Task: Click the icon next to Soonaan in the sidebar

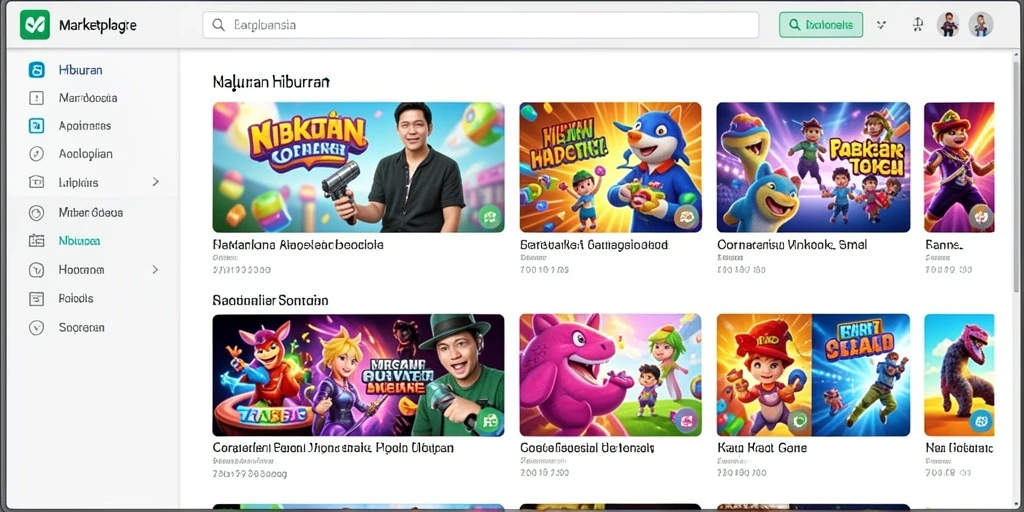Action: pos(37,328)
